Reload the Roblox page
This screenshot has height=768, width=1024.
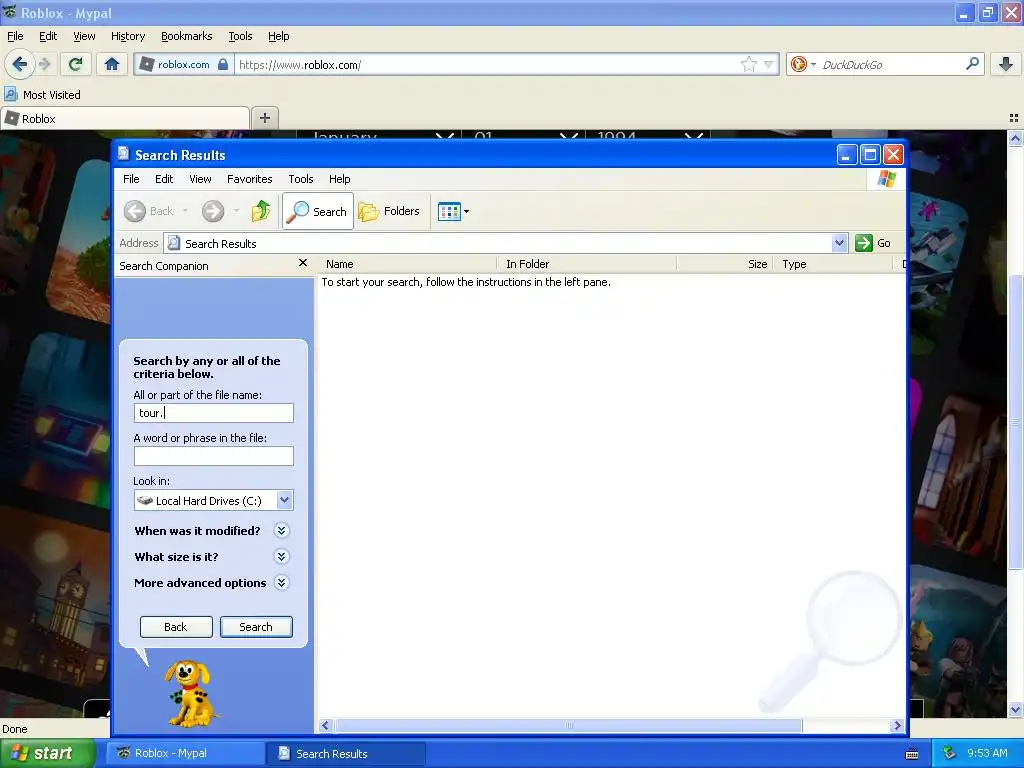tap(76, 64)
